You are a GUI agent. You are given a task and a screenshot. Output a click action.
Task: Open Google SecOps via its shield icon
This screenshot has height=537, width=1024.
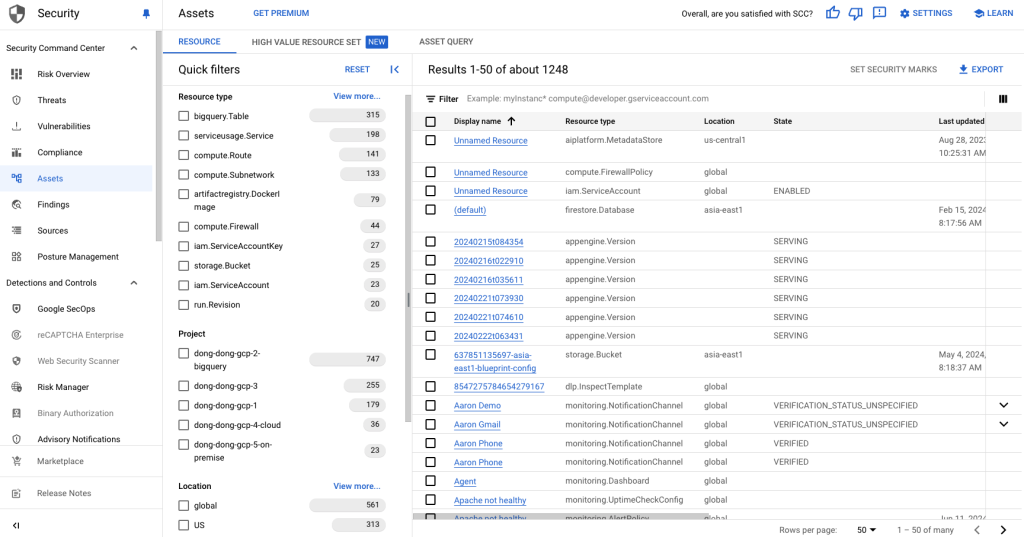[x=16, y=309]
